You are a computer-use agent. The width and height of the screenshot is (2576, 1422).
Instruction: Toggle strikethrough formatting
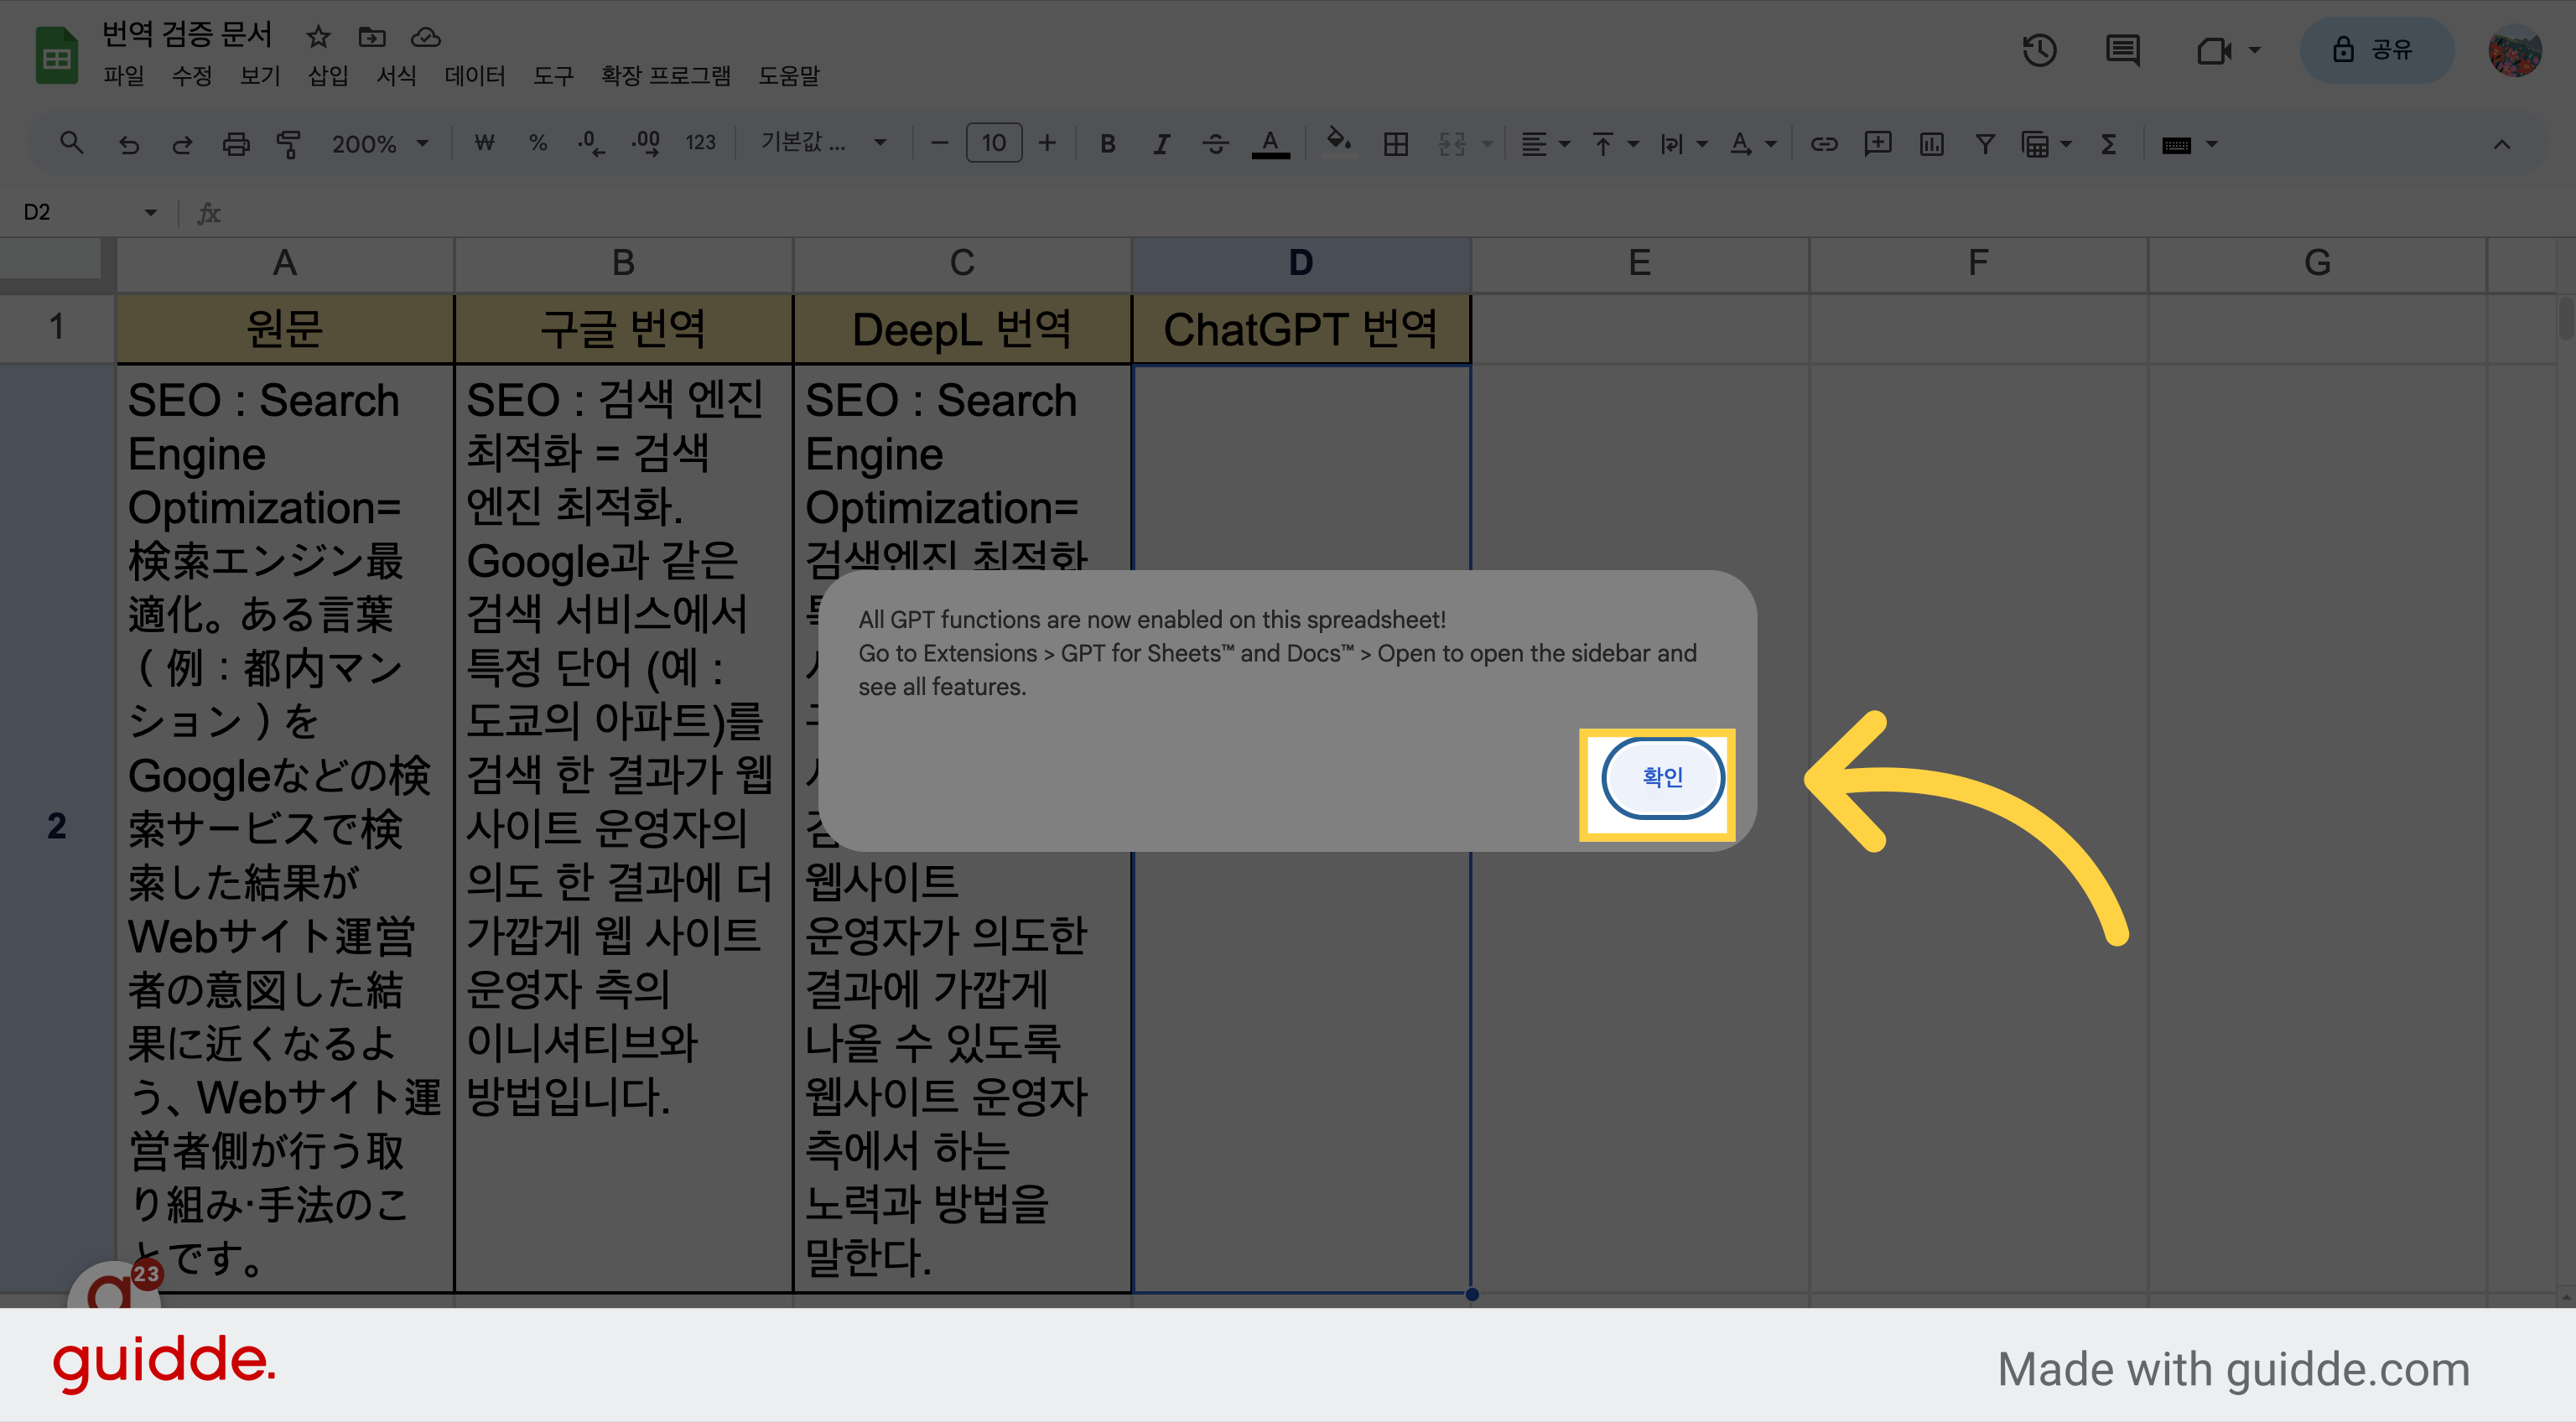pos(1215,144)
